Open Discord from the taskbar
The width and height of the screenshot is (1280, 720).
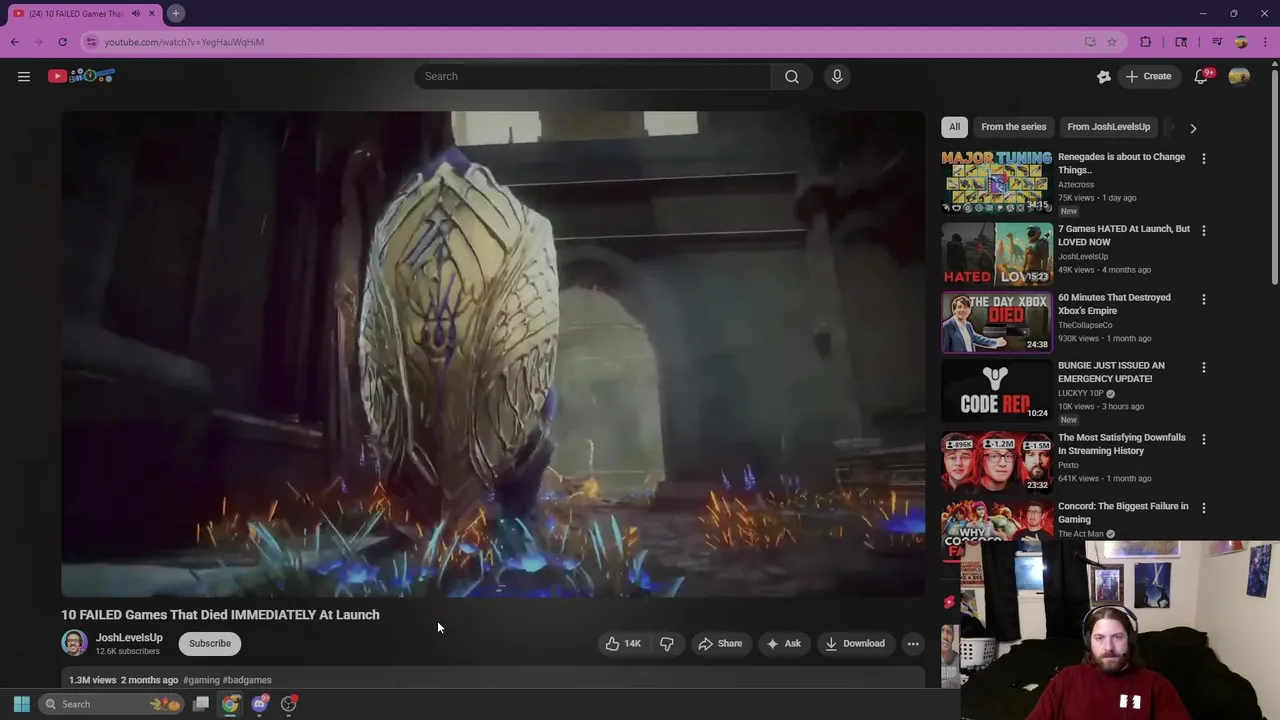[260, 704]
